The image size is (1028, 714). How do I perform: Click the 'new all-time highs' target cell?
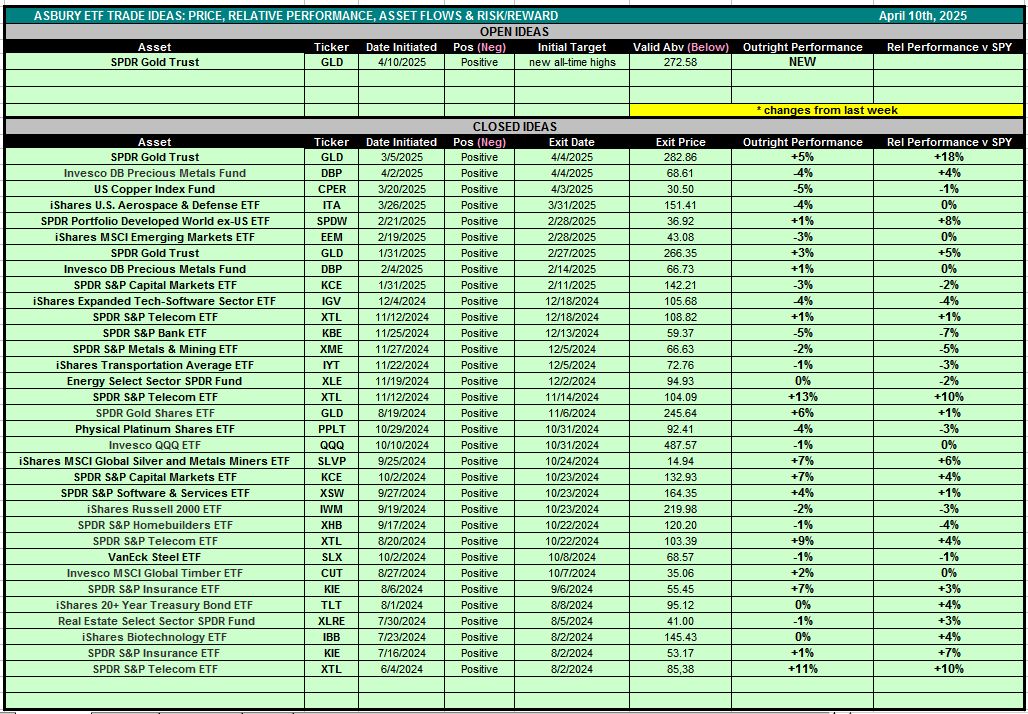(x=573, y=62)
